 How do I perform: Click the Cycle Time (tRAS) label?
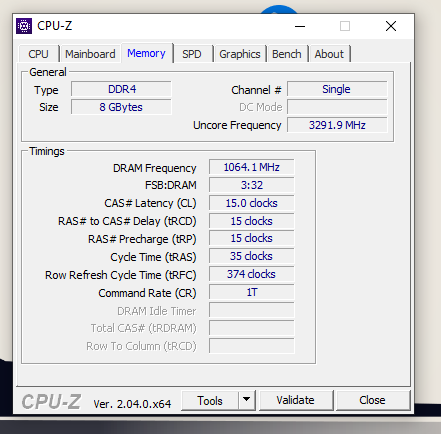pos(153,257)
